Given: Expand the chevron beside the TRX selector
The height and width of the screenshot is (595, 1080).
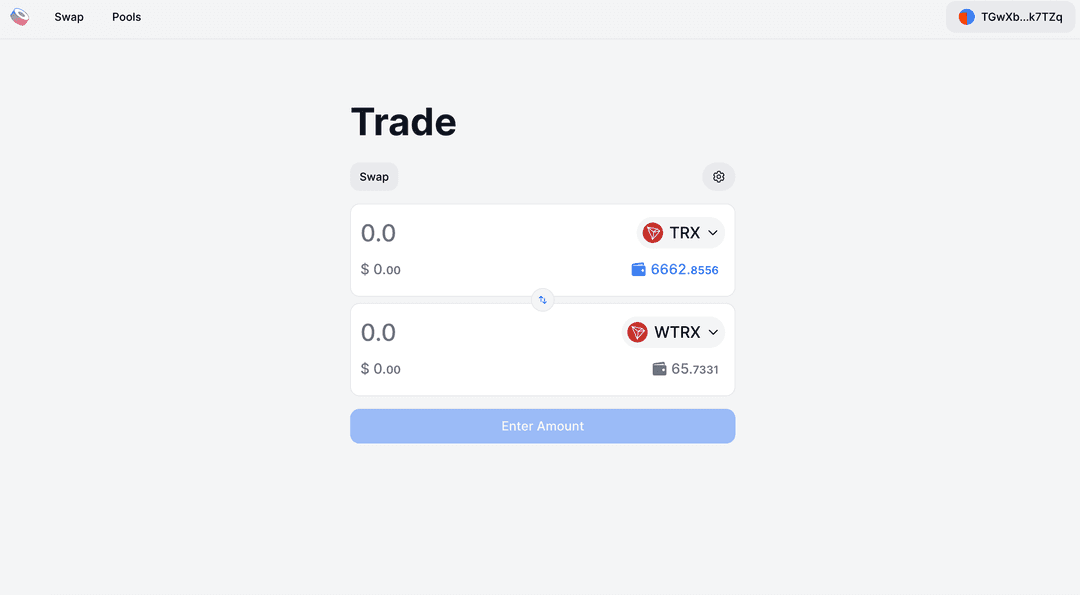Looking at the screenshot, I should point(711,232).
